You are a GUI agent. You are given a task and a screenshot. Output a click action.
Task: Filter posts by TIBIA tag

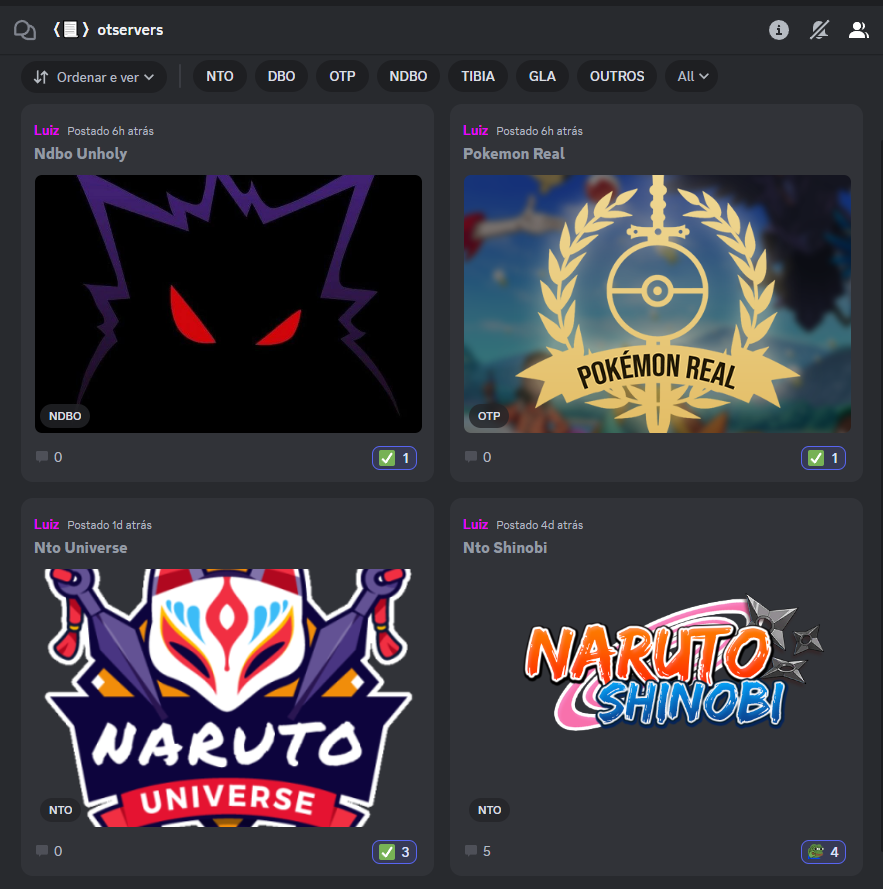pyautogui.click(x=478, y=77)
